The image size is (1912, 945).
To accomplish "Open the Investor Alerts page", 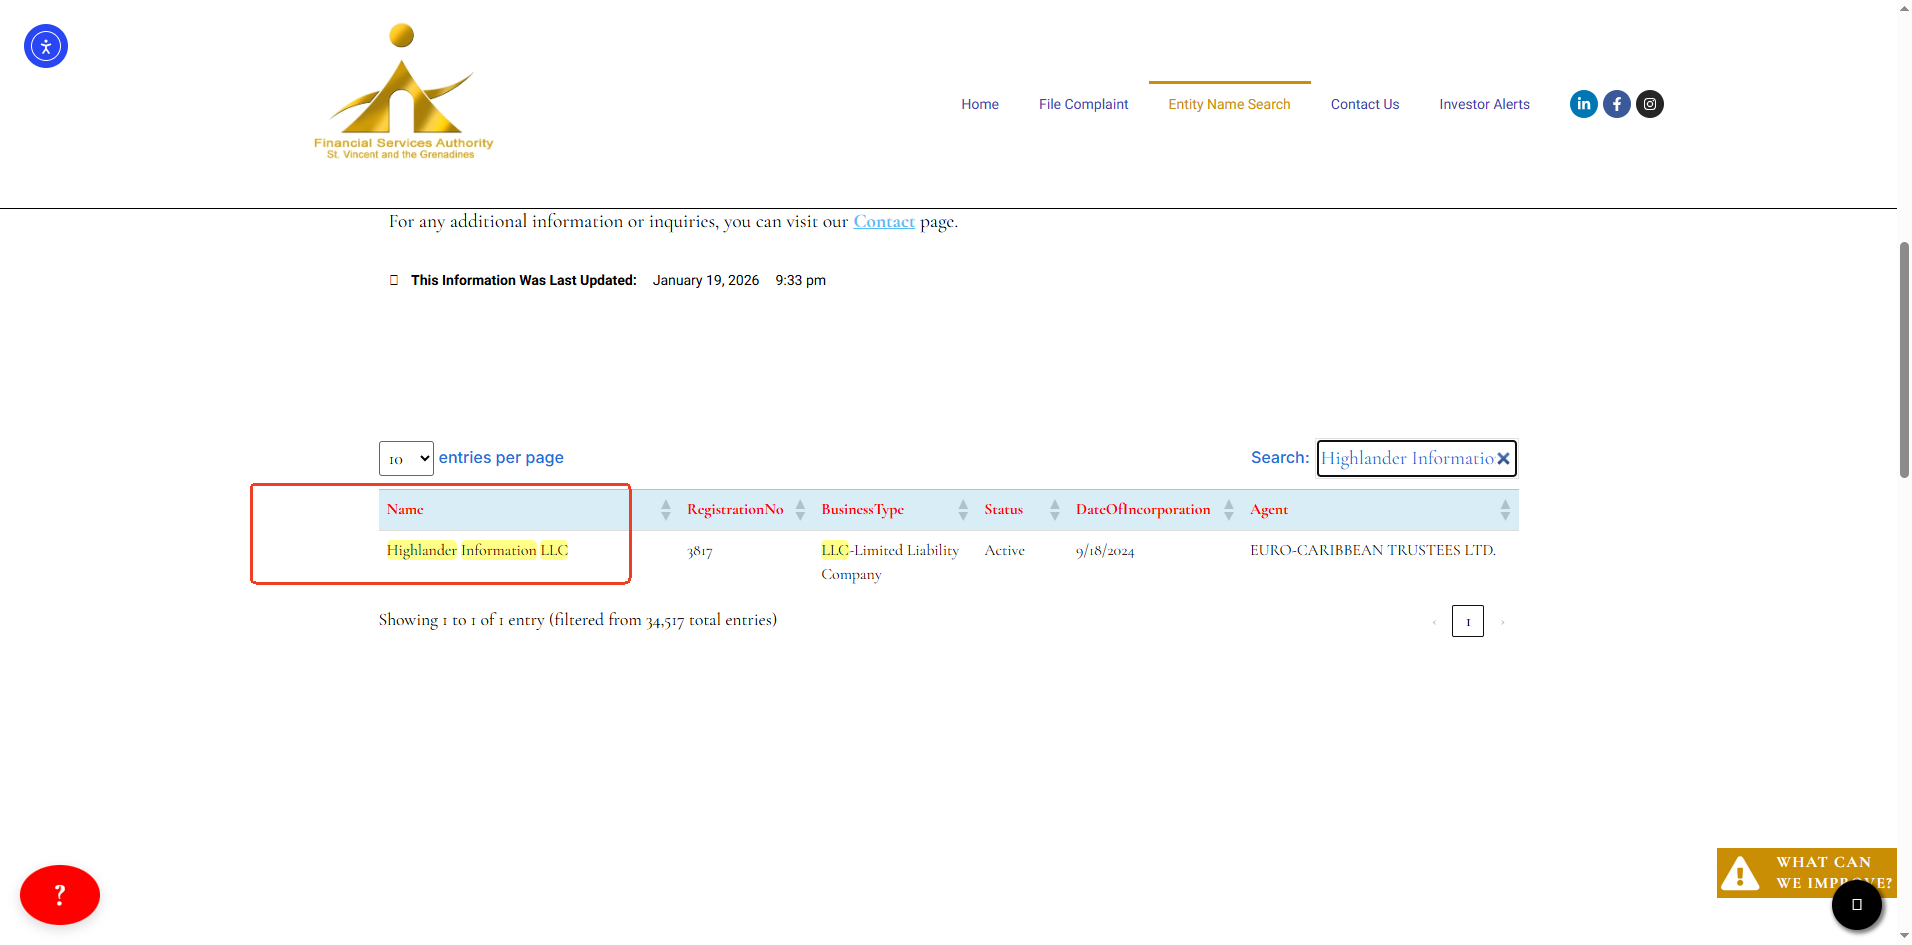I will click(x=1484, y=104).
